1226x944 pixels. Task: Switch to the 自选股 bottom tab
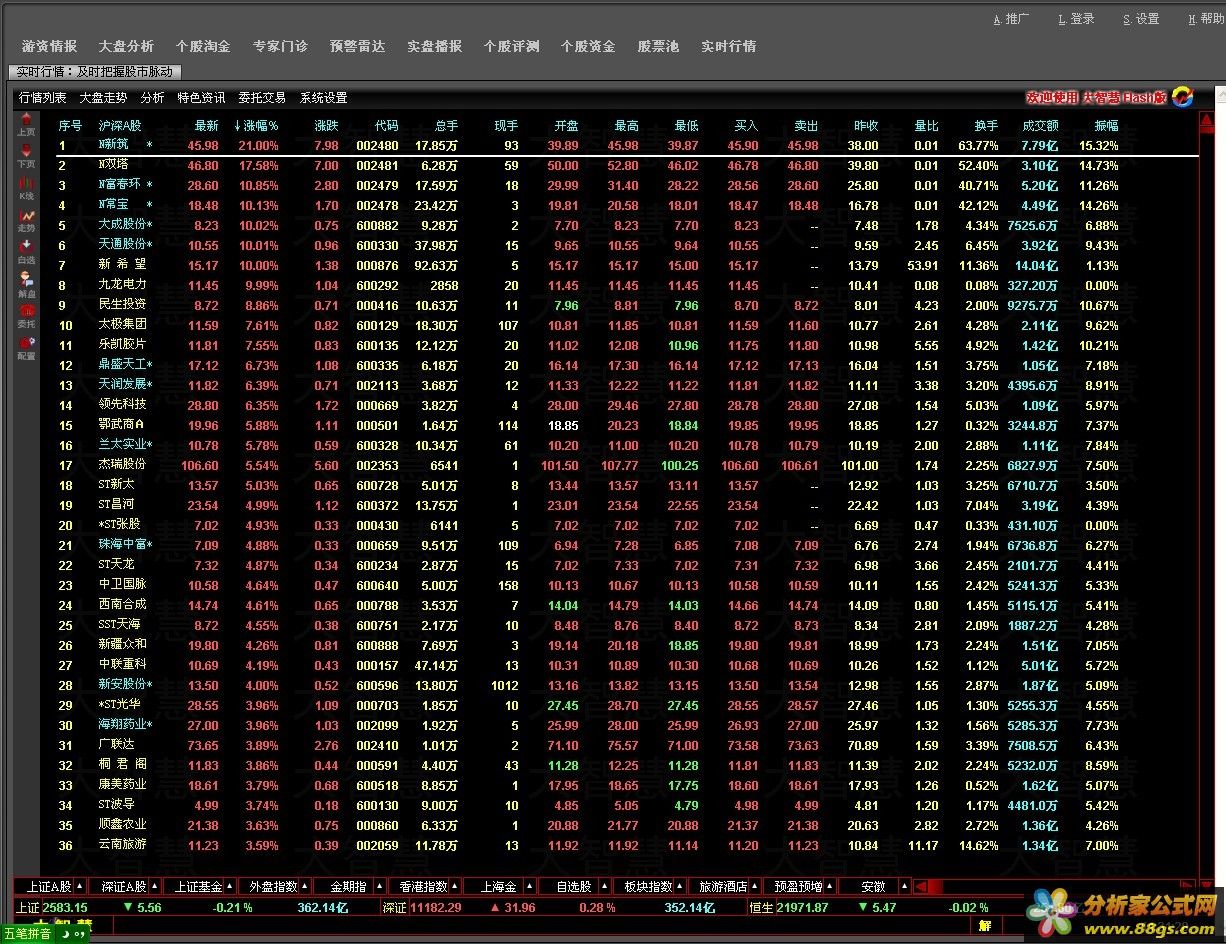pos(573,886)
